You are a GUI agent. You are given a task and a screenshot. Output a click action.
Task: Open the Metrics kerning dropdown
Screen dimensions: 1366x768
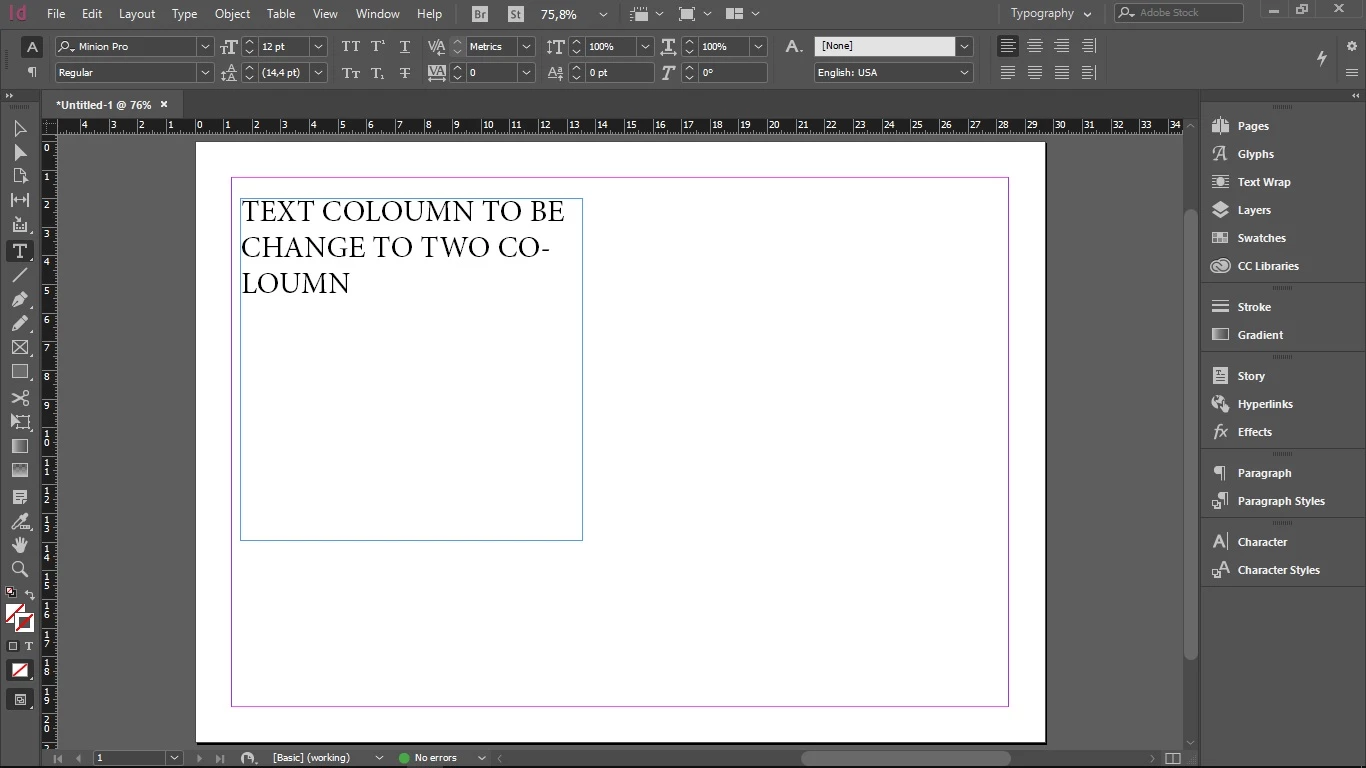point(526,47)
